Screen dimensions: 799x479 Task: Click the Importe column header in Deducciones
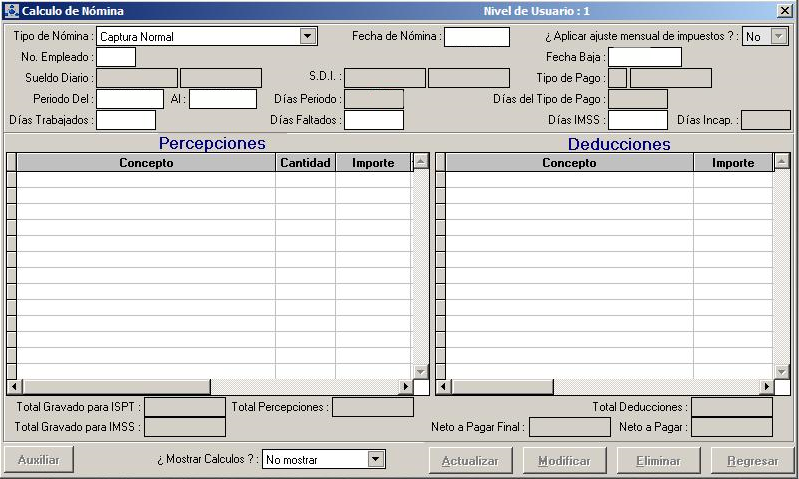pos(732,162)
